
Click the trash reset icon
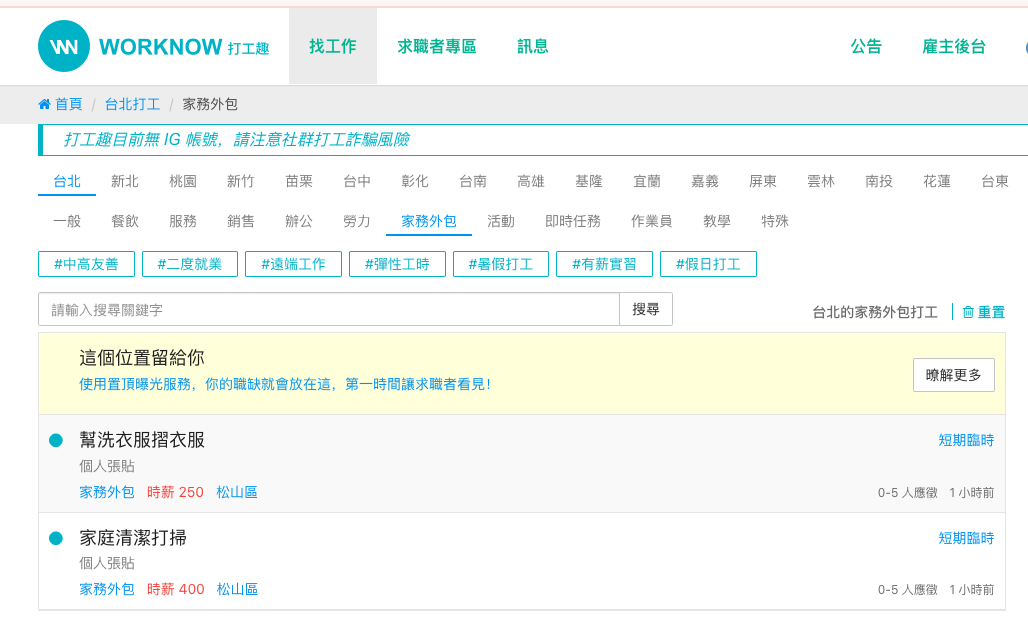click(967, 312)
